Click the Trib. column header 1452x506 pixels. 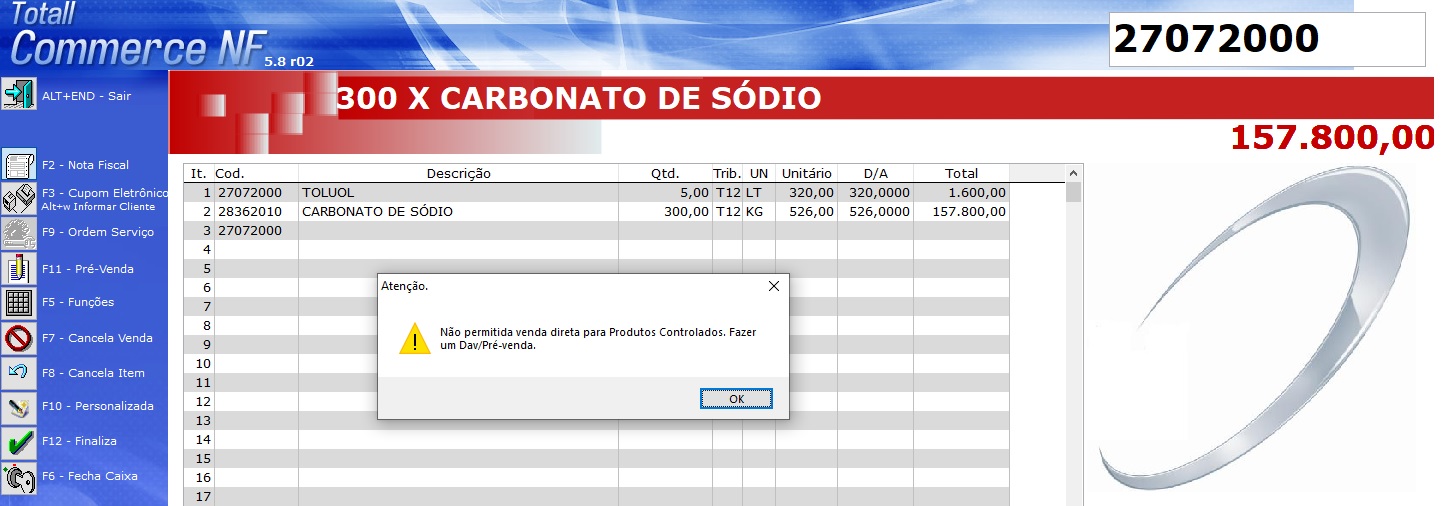[x=727, y=173]
